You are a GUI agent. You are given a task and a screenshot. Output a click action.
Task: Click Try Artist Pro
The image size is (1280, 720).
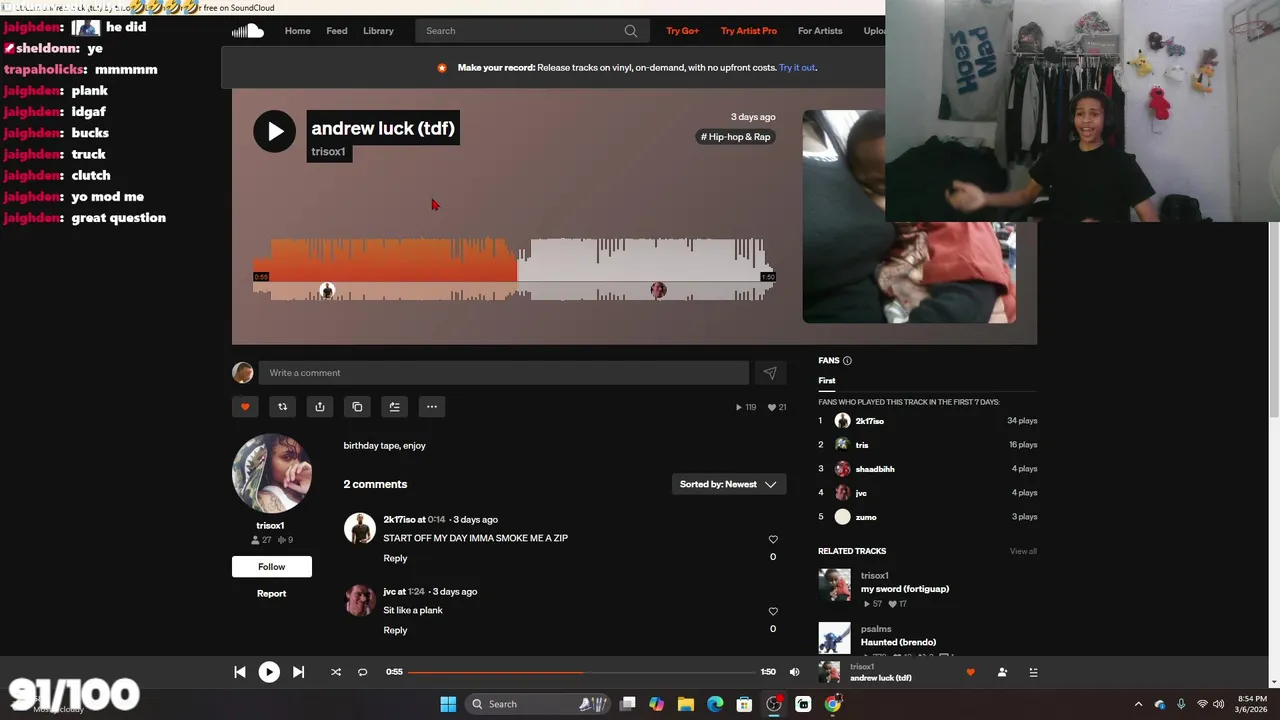[x=749, y=31]
